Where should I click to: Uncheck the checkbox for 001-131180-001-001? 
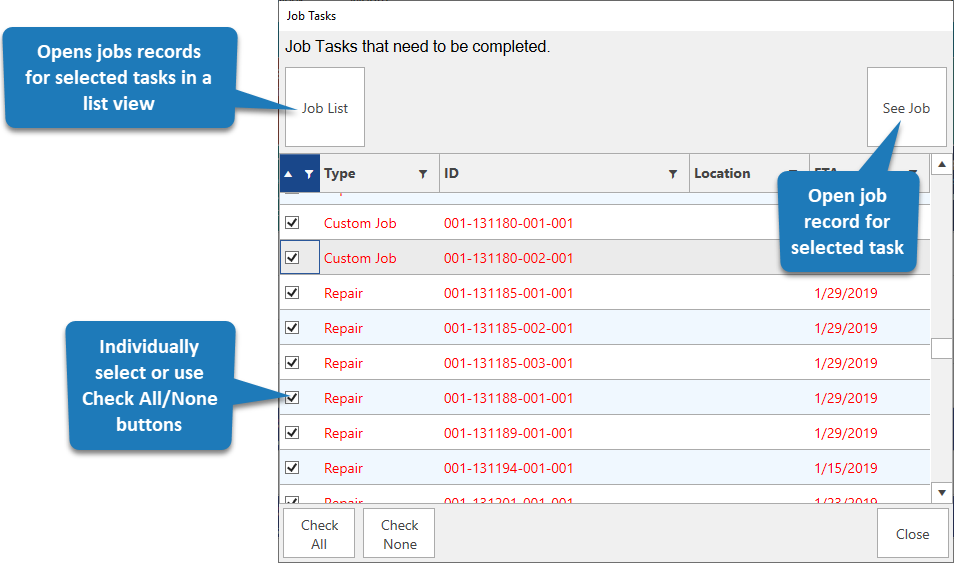pos(292,223)
